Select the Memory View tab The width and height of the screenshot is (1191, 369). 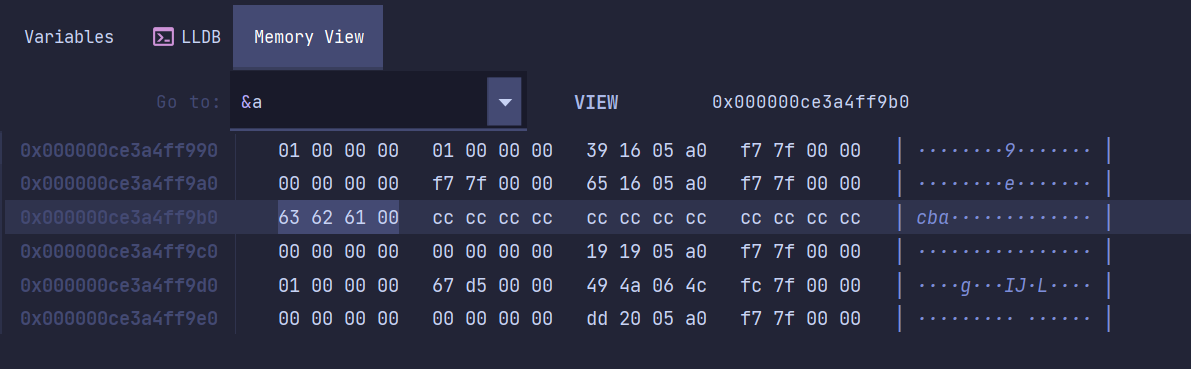tap(308, 36)
